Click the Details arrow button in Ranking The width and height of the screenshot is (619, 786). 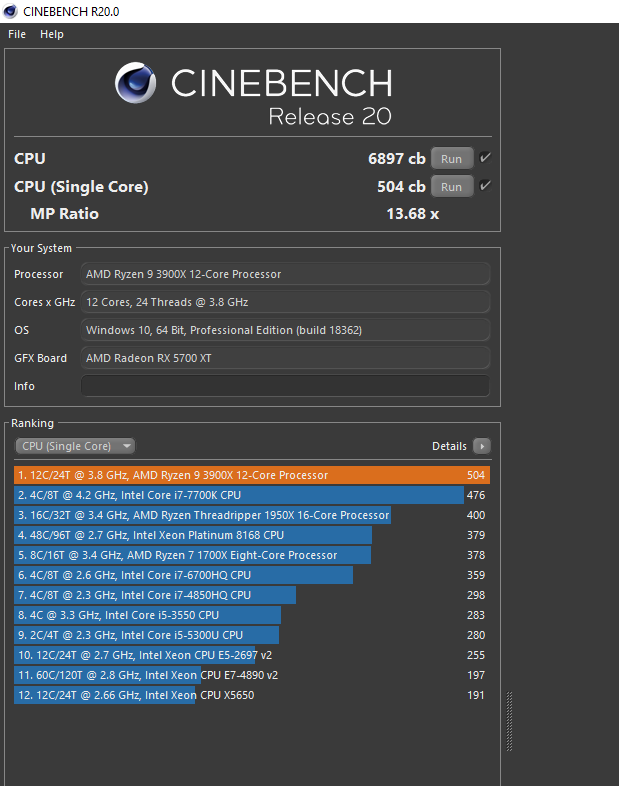(x=482, y=446)
